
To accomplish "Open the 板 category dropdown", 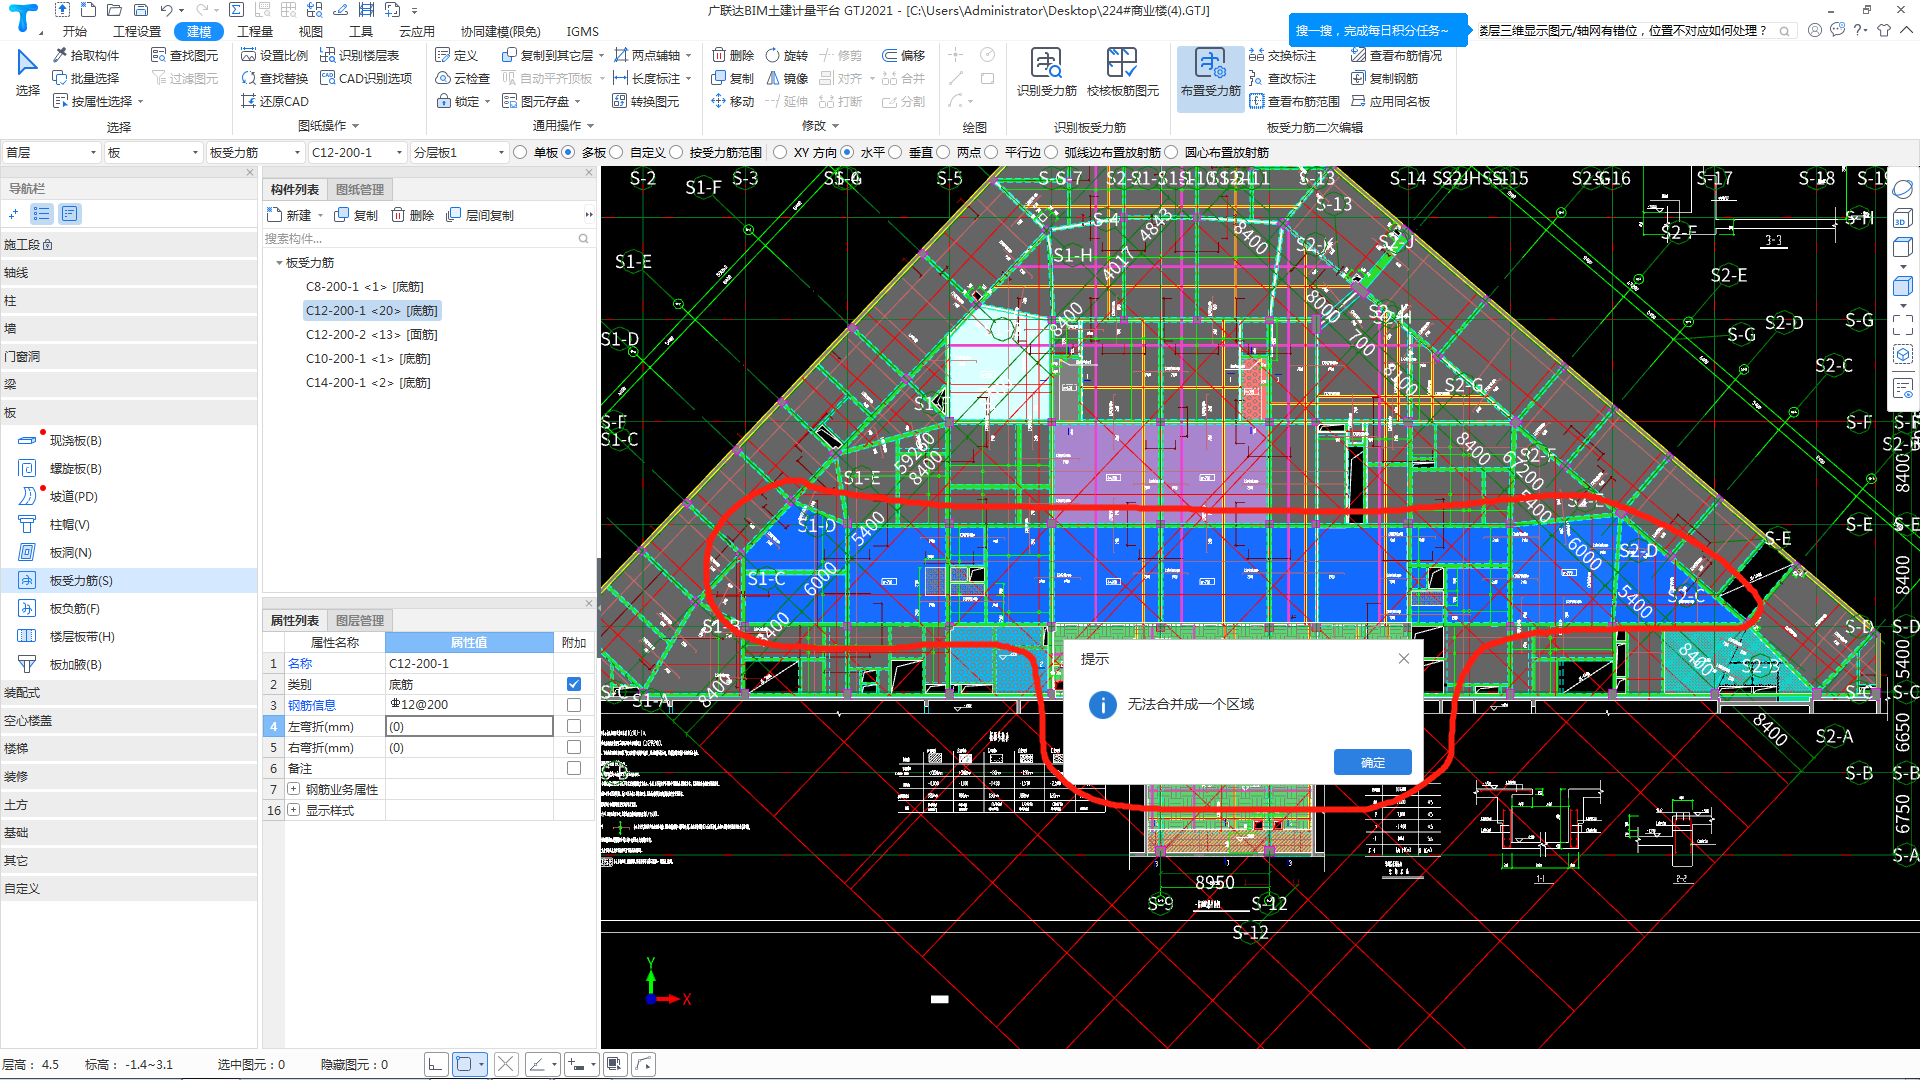I will (154, 152).
